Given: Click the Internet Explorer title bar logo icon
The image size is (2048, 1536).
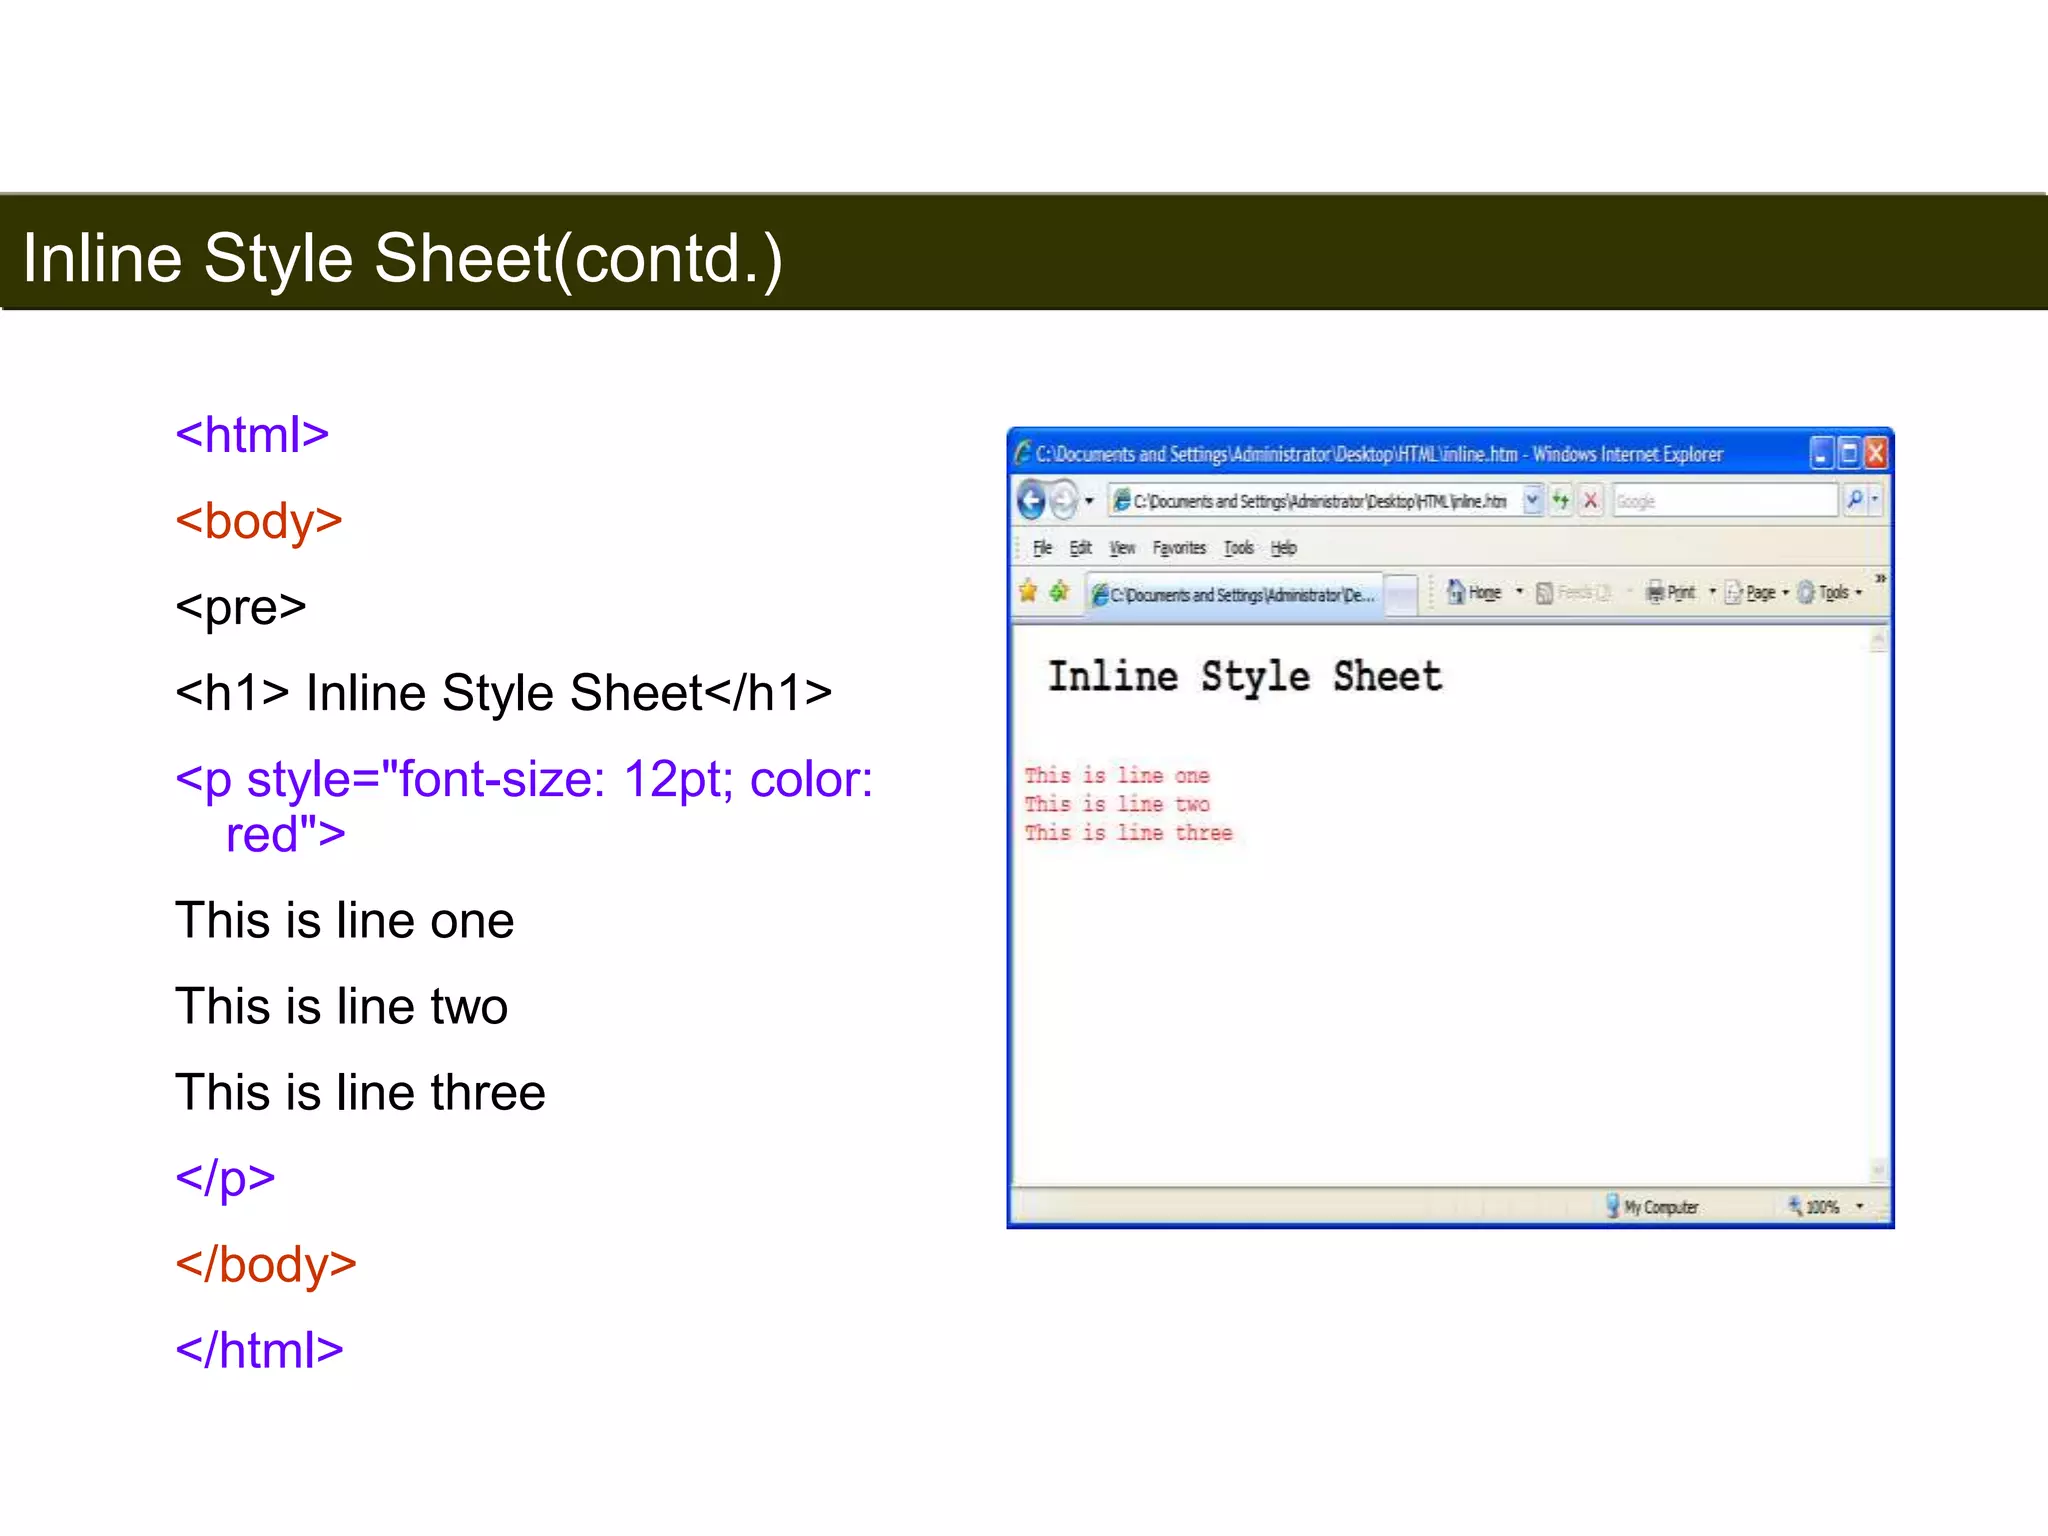Looking at the screenshot, I should [1022, 453].
